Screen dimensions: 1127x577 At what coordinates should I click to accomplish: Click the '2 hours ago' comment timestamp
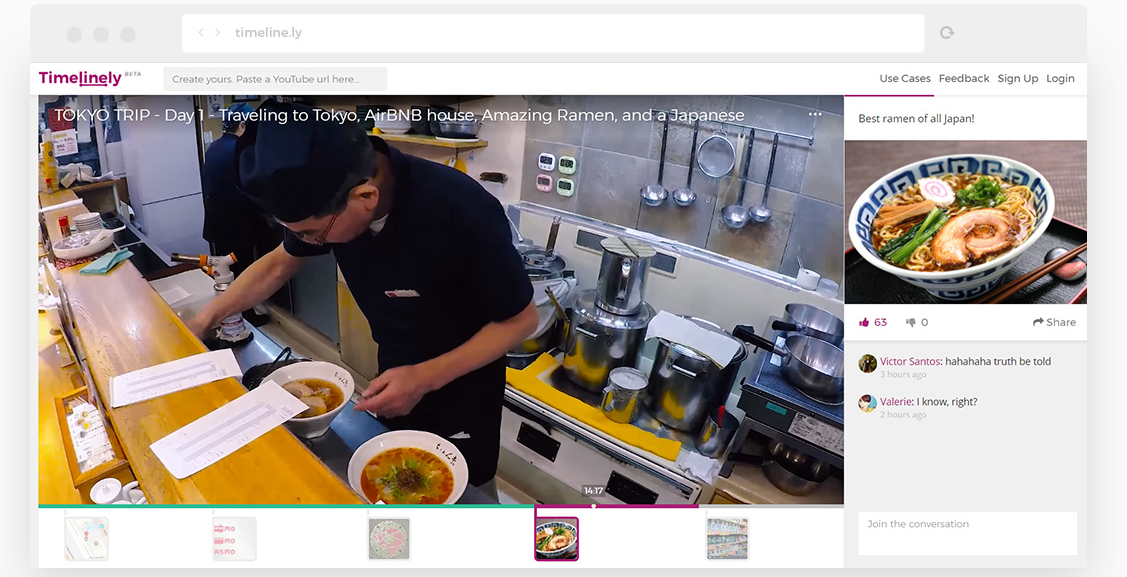coord(903,415)
